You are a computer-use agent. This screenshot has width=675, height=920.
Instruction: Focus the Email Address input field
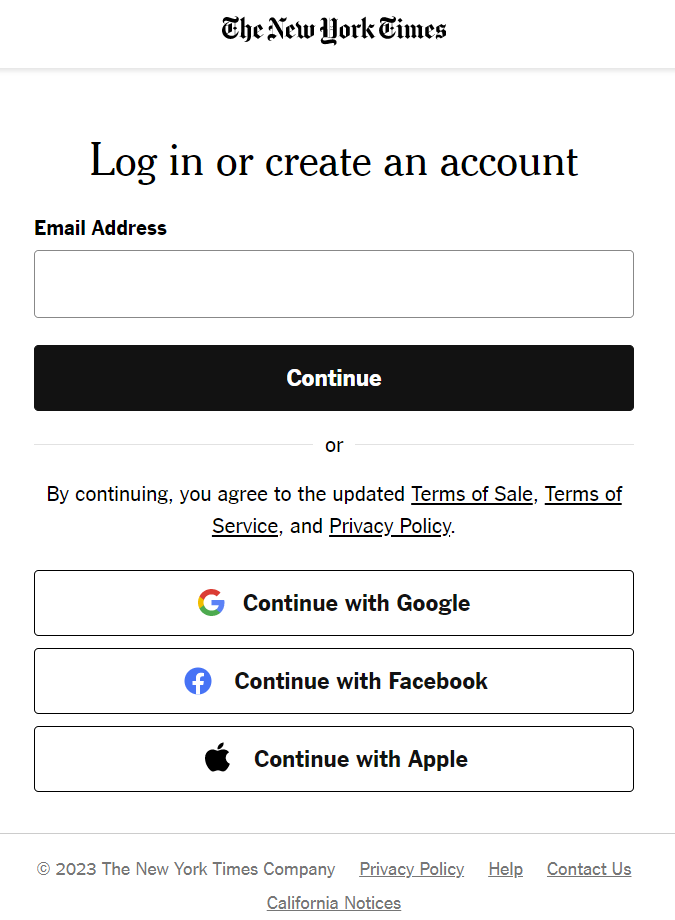[334, 284]
